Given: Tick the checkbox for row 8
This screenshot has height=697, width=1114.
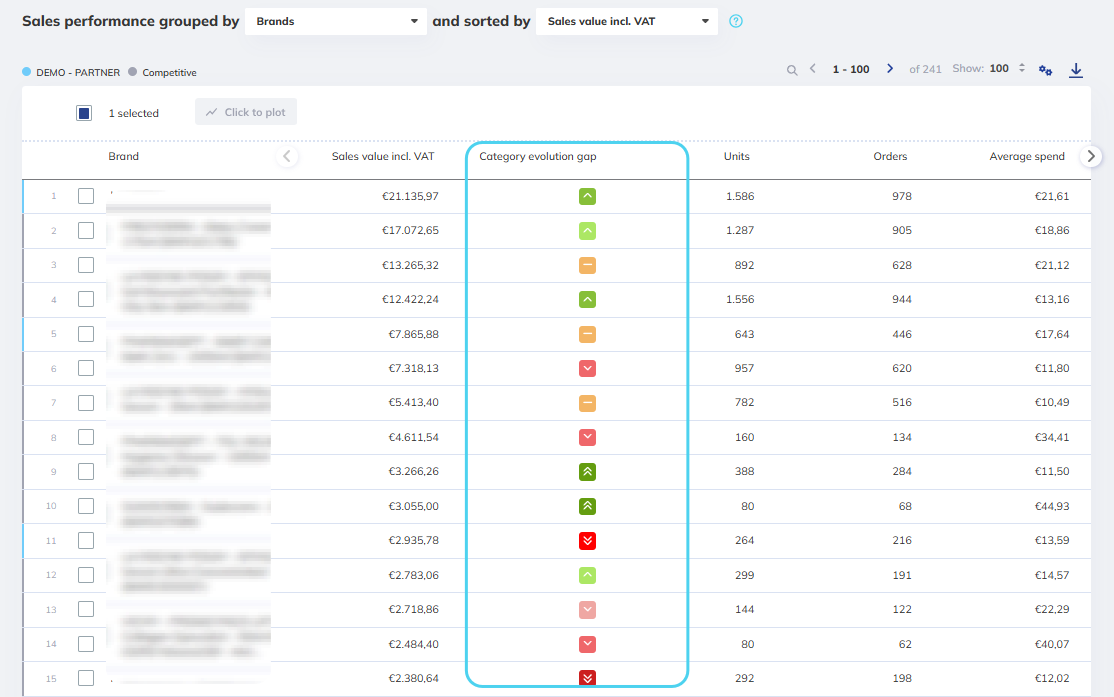Looking at the screenshot, I should point(86,437).
